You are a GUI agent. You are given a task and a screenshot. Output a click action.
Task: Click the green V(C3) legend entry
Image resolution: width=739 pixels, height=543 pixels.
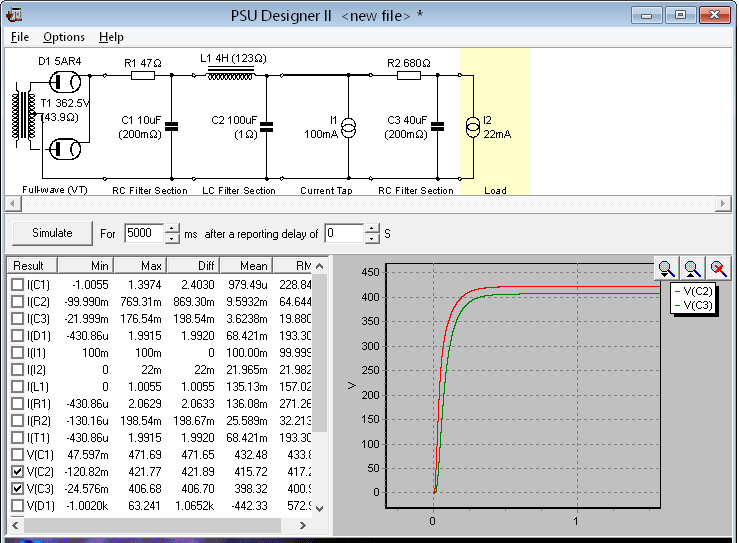(693, 305)
